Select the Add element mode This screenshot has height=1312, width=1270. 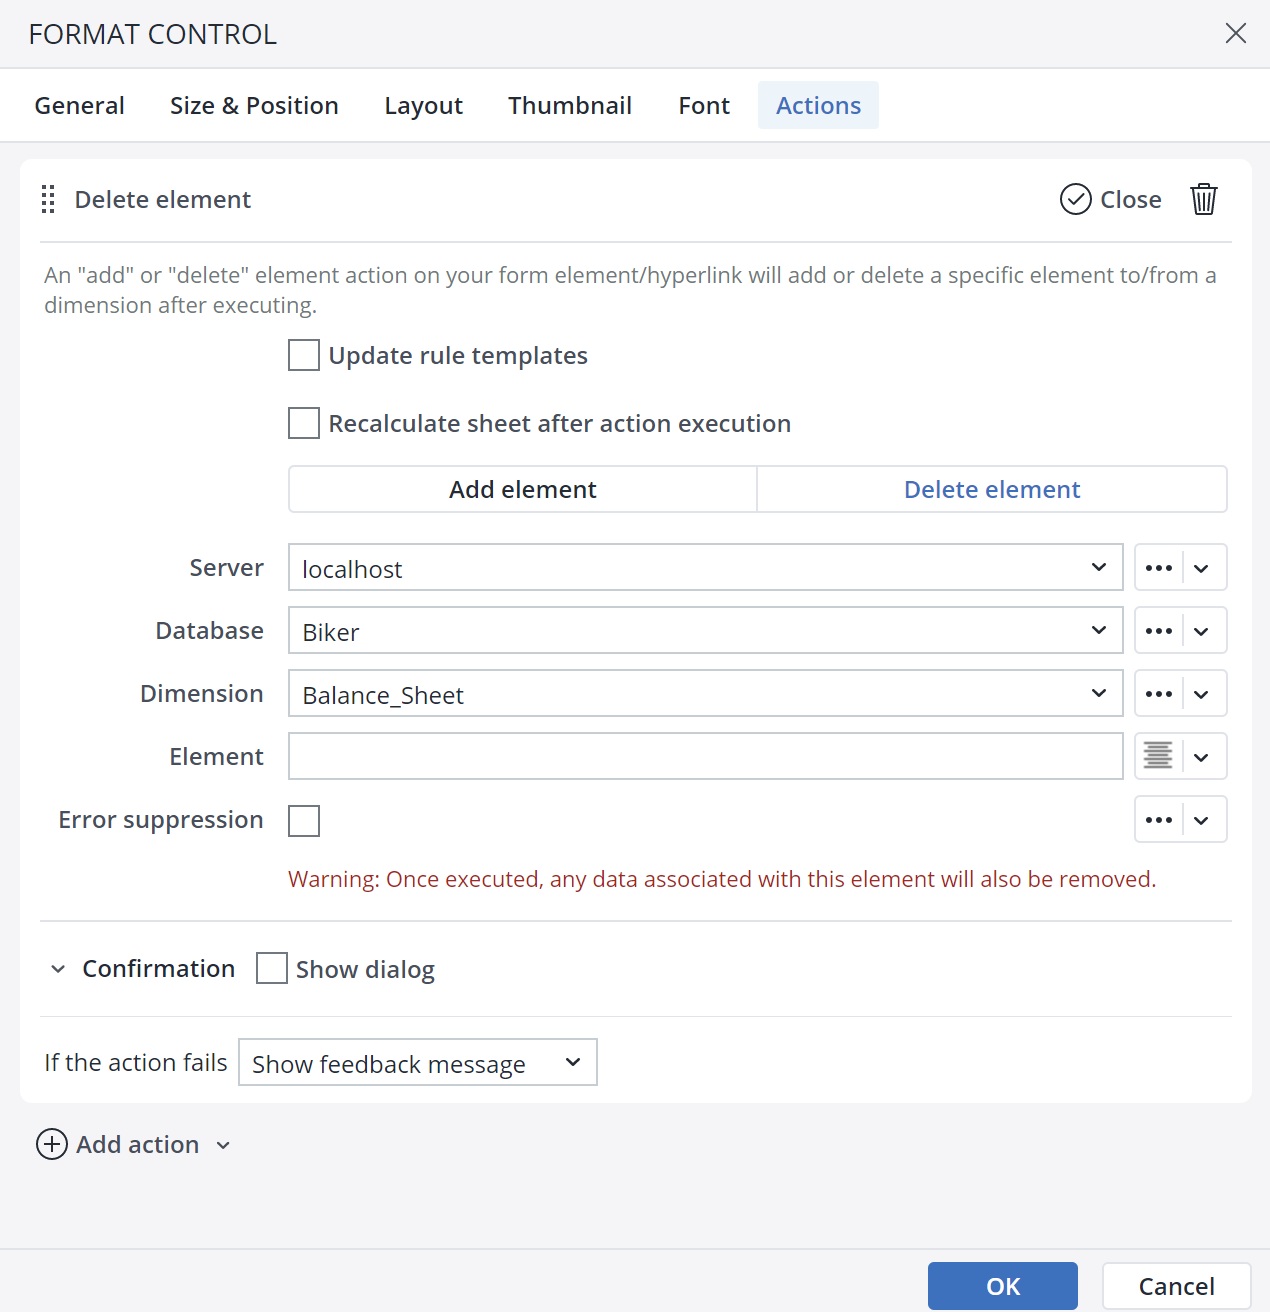click(522, 489)
